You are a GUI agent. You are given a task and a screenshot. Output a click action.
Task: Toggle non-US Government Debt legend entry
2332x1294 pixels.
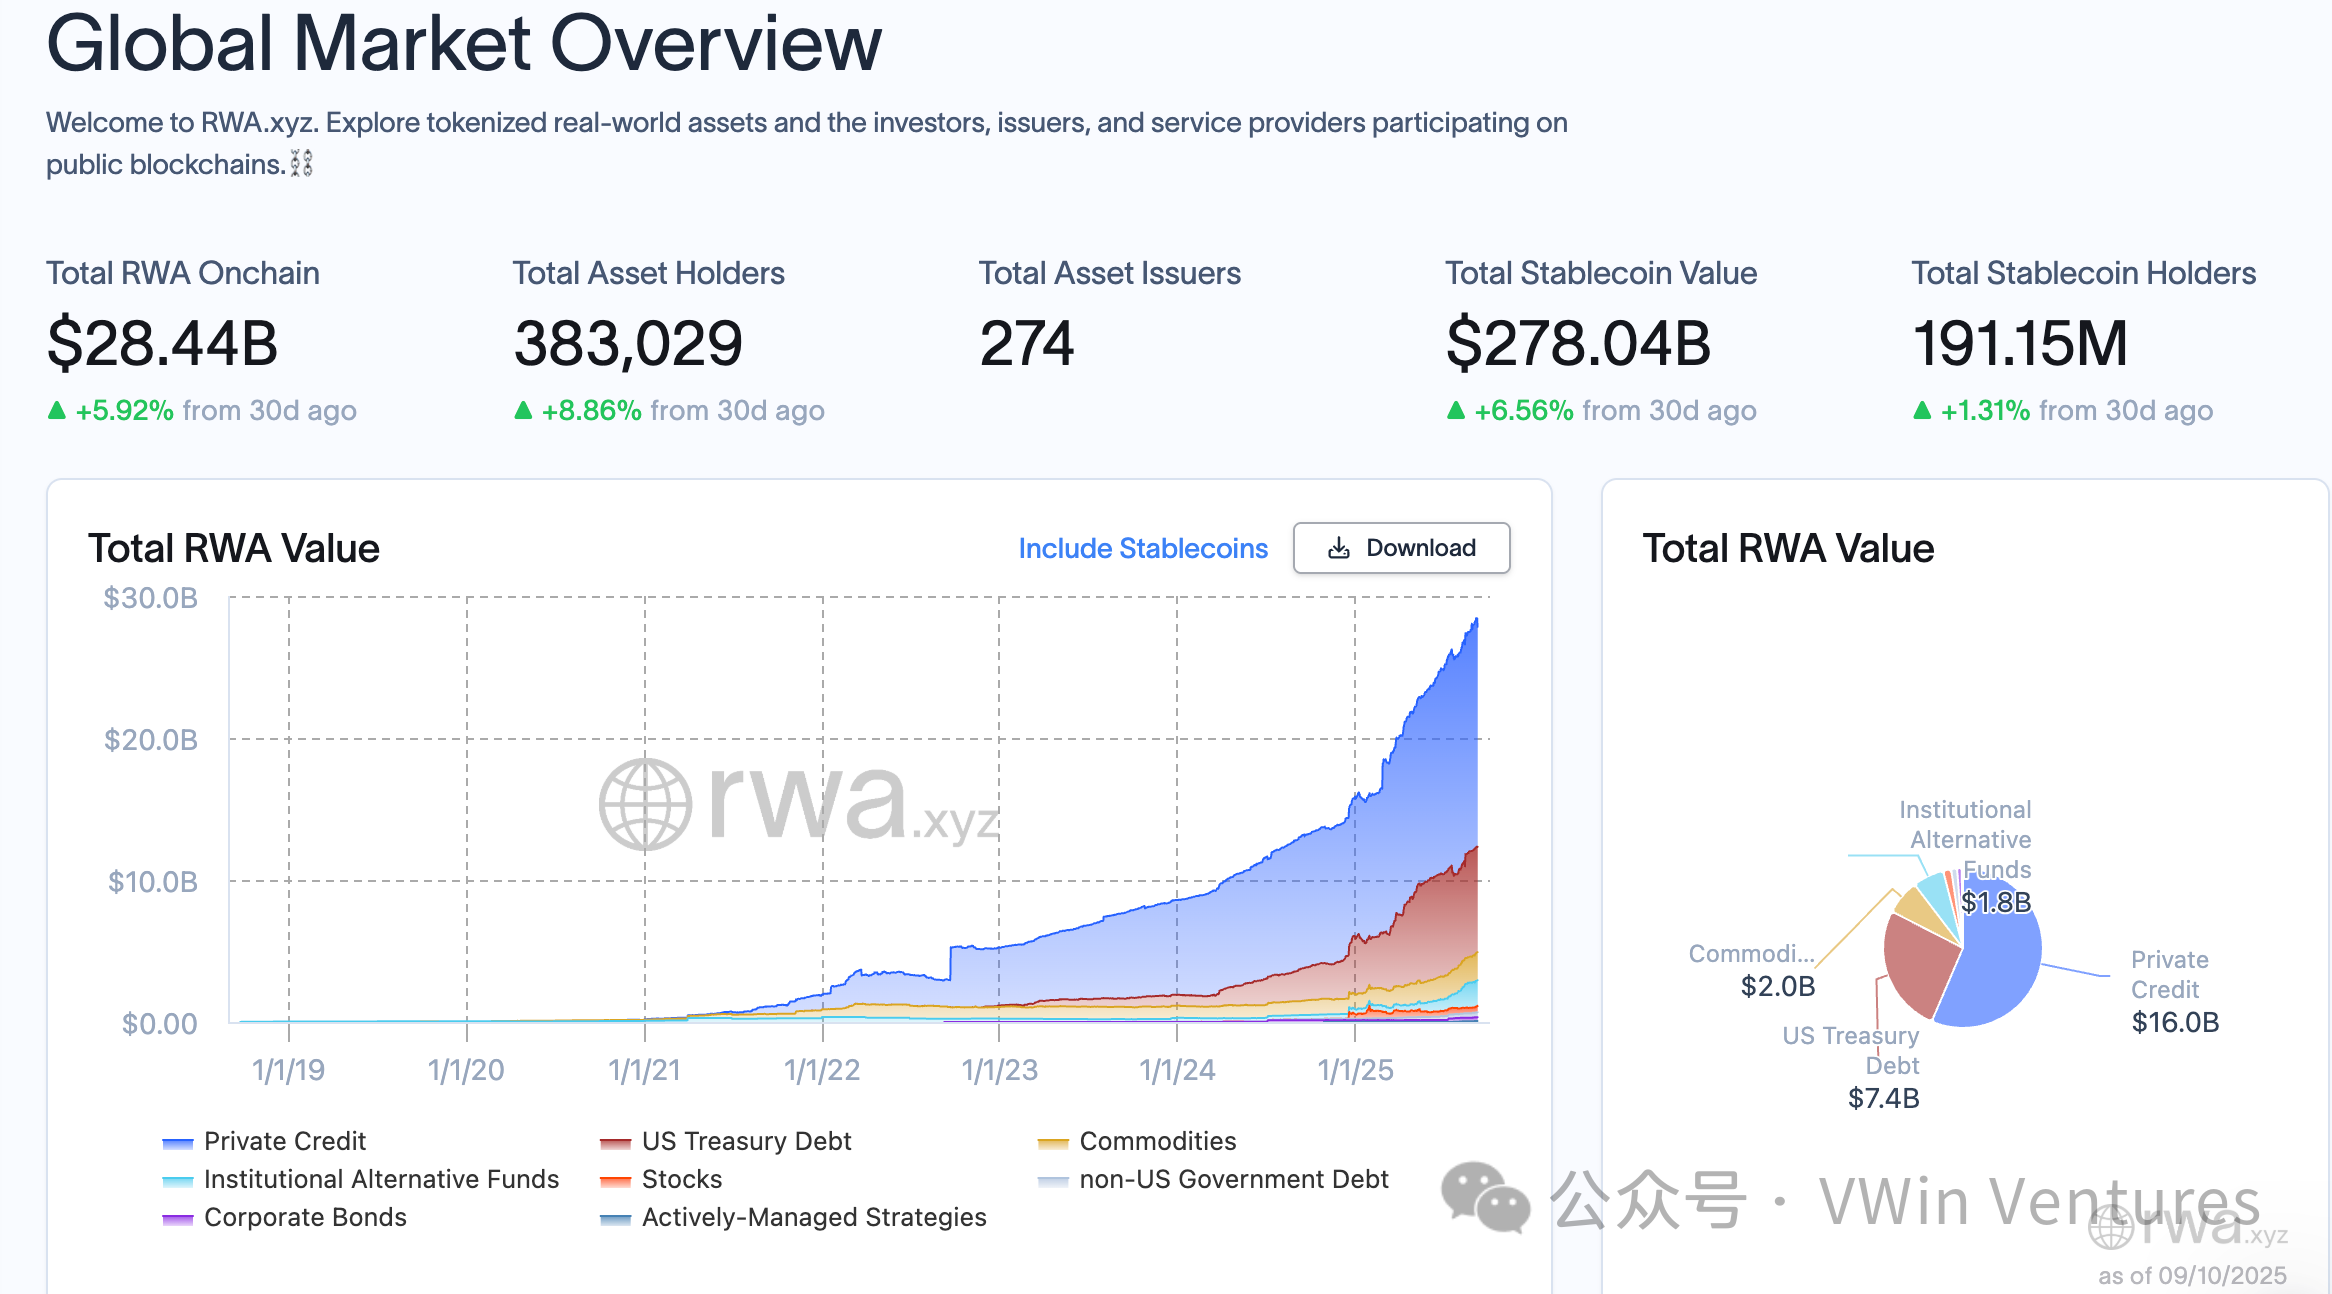click(1233, 1179)
